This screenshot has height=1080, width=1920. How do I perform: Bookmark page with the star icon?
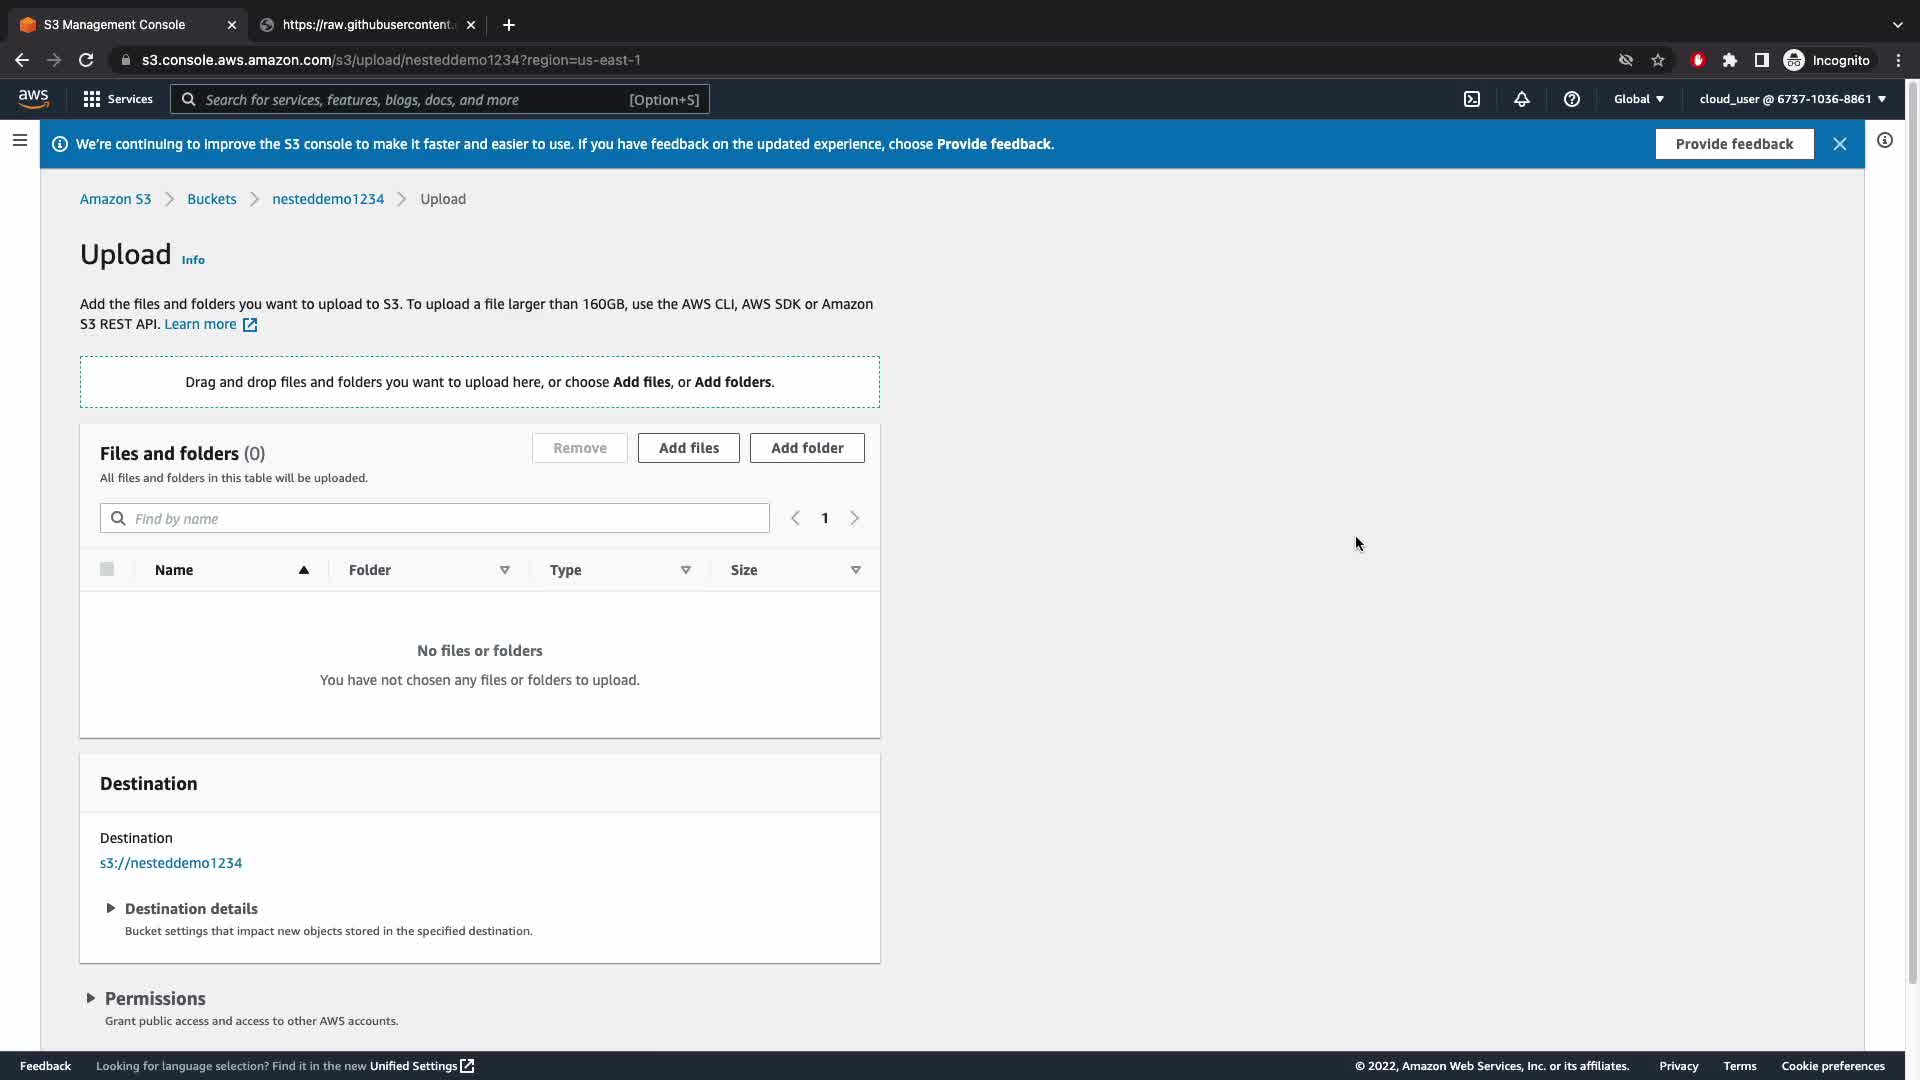pyautogui.click(x=1658, y=60)
